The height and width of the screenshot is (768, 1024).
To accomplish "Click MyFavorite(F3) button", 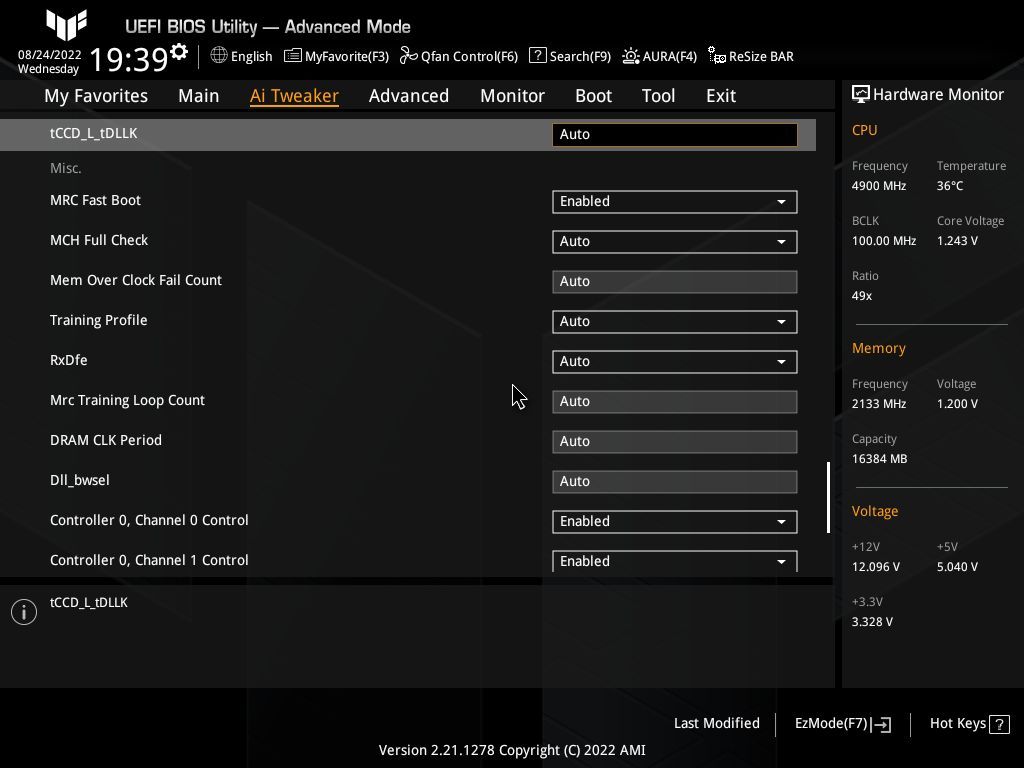I will [x=337, y=56].
